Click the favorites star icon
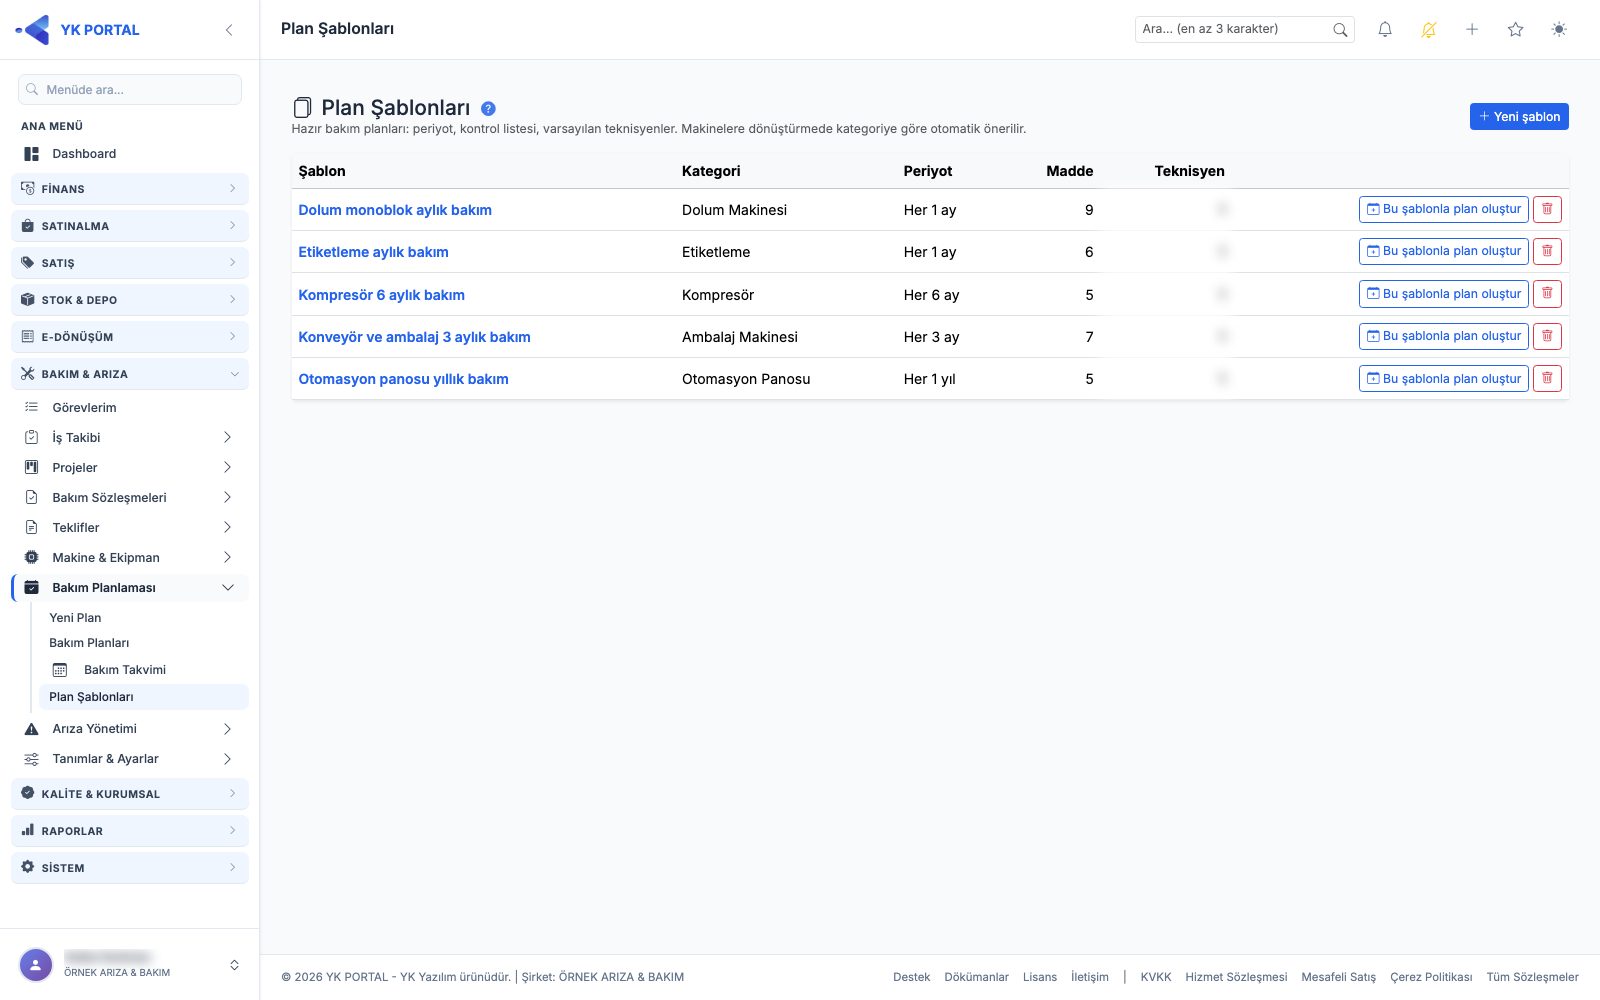 1516,30
